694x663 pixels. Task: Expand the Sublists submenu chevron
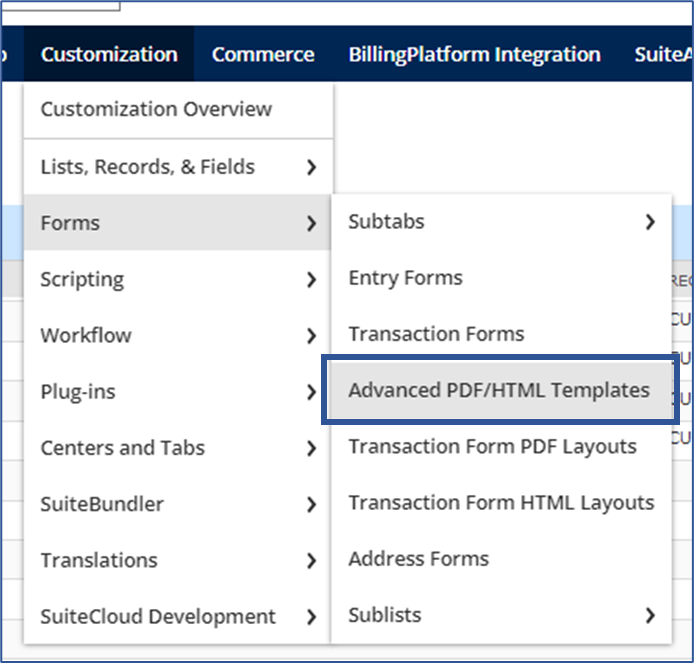pyautogui.click(x=651, y=615)
